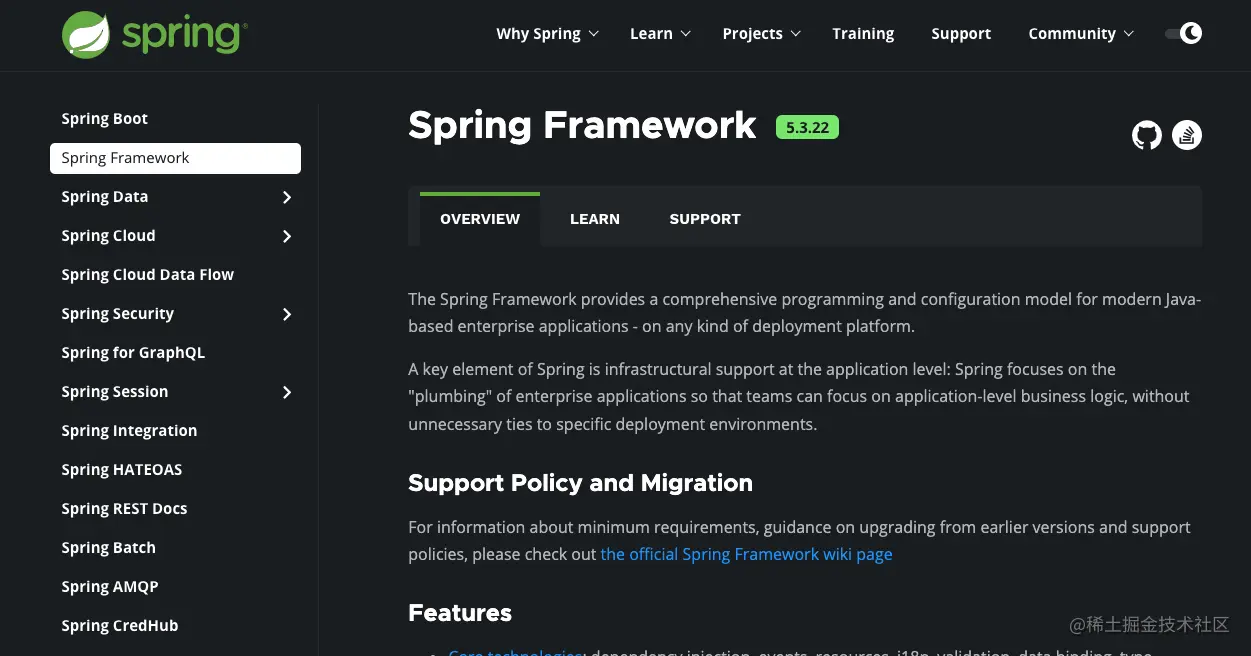Viewport: 1251px width, 656px height.
Task: Toggle the dark mode switch
Action: (1183, 34)
